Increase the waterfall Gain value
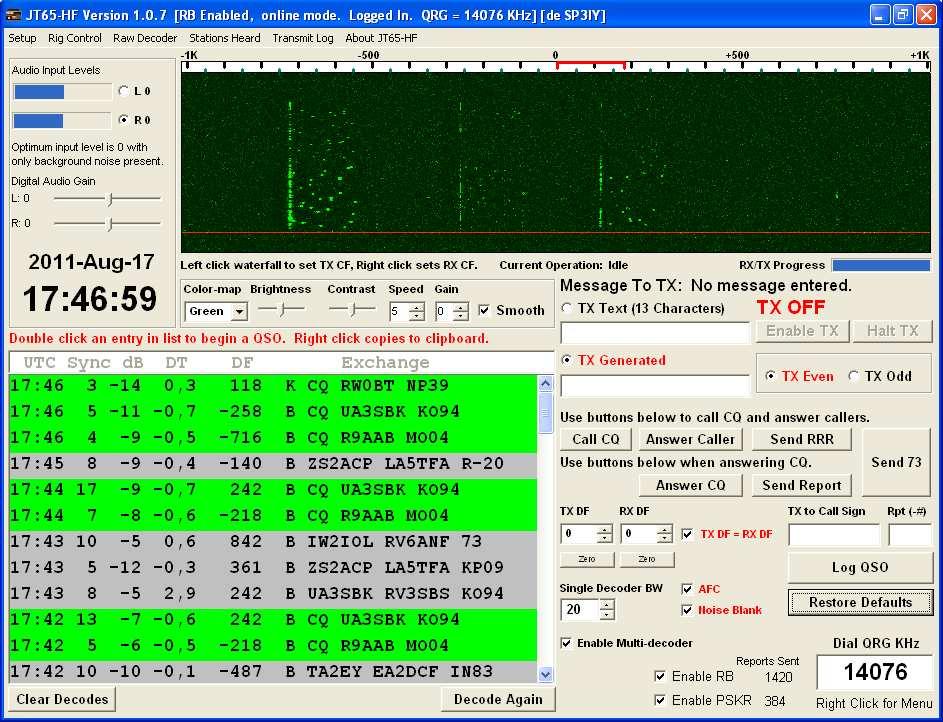The image size is (943, 722). coord(461,307)
